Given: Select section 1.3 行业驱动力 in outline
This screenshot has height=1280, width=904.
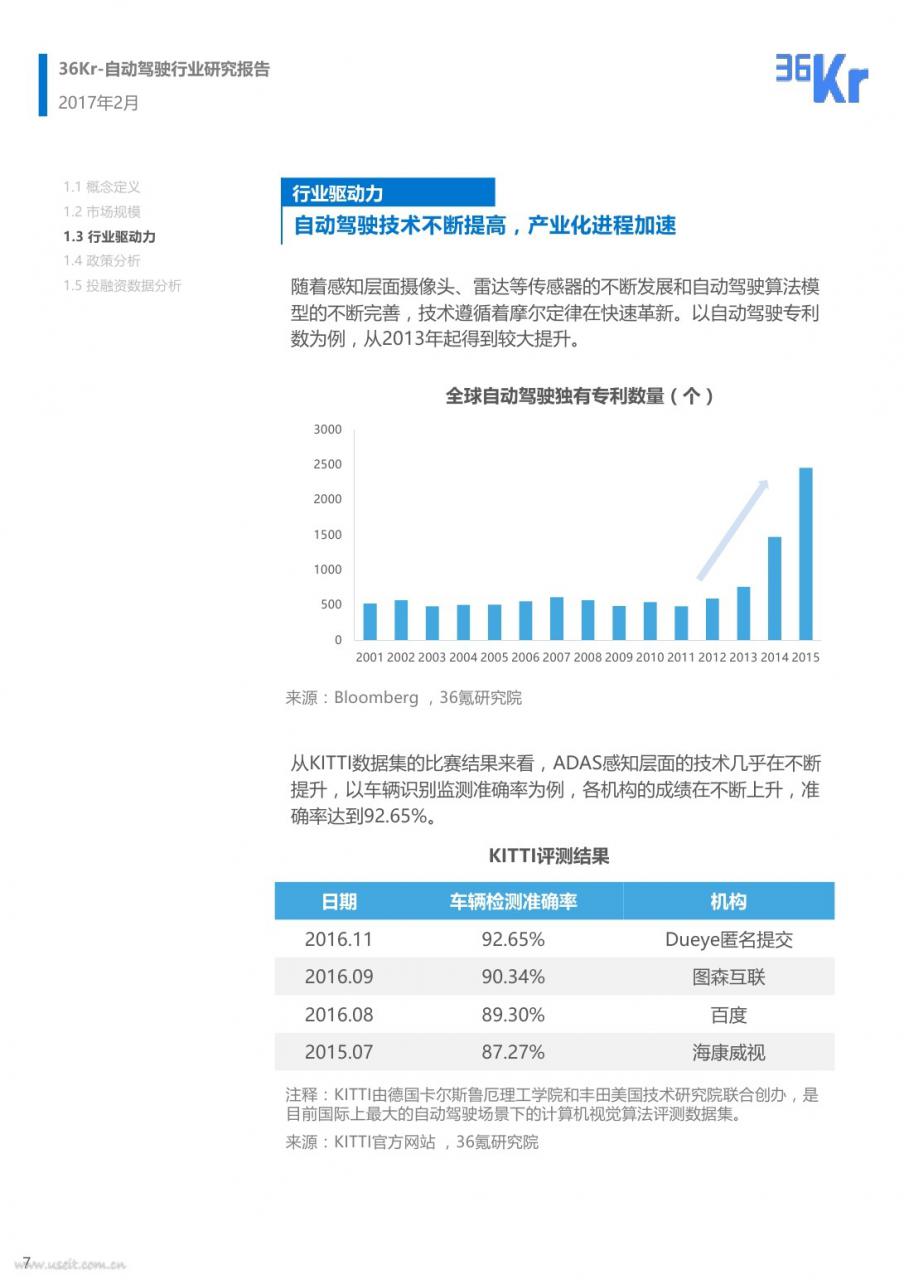Looking at the screenshot, I should tap(109, 237).
